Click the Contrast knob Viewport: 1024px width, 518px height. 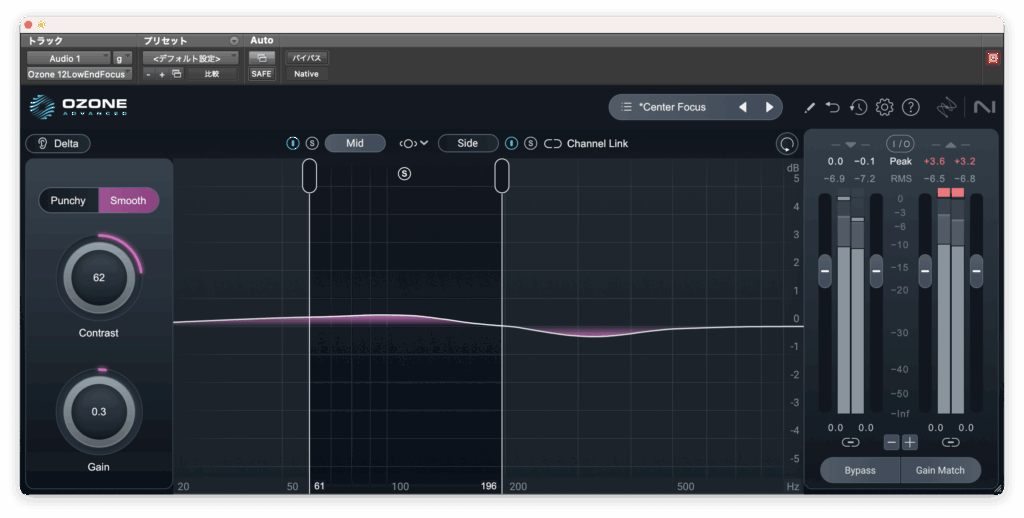pos(99,277)
